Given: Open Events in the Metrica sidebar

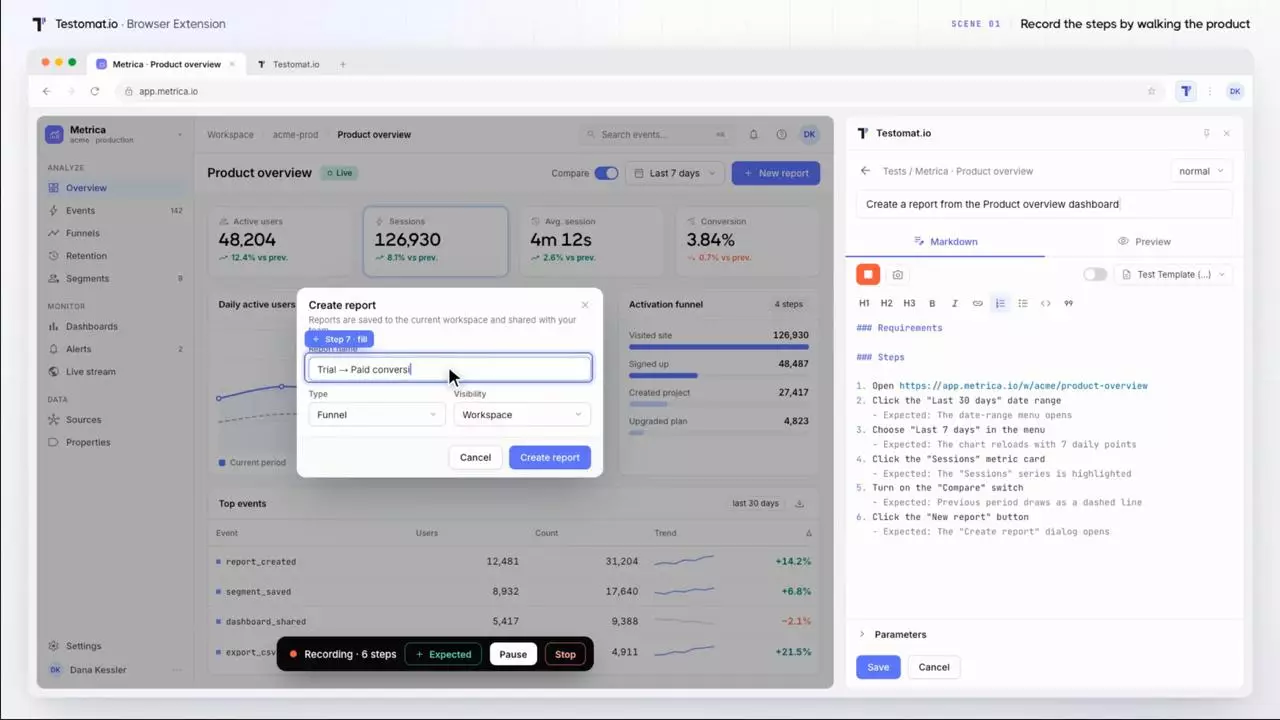Looking at the screenshot, I should 115,210.
